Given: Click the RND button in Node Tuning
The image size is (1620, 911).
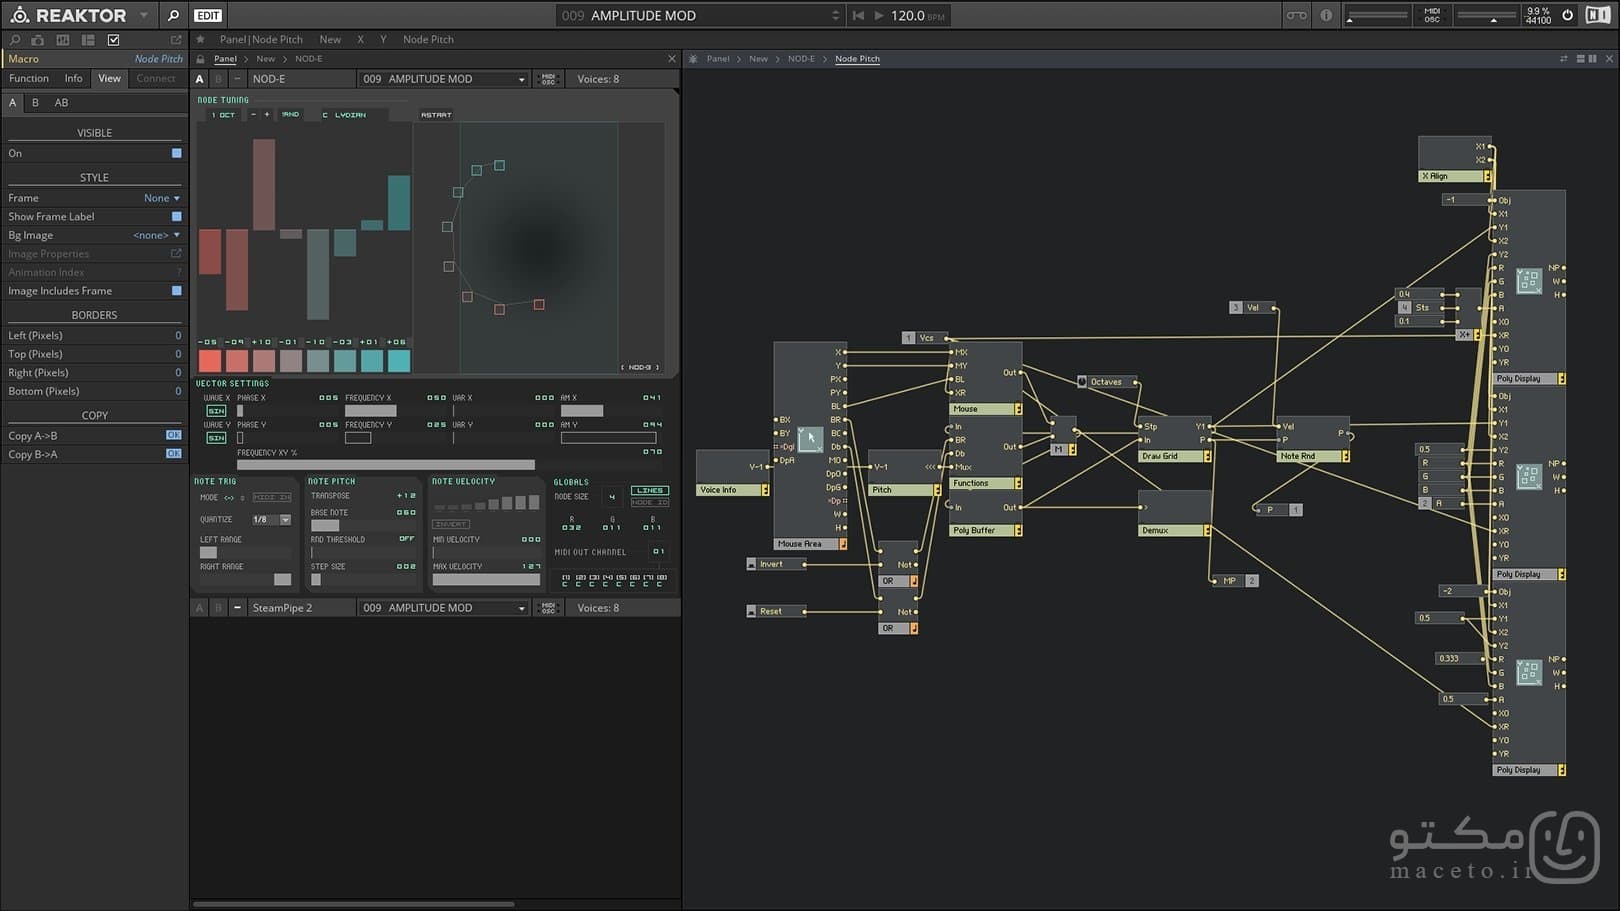Looking at the screenshot, I should 290,115.
